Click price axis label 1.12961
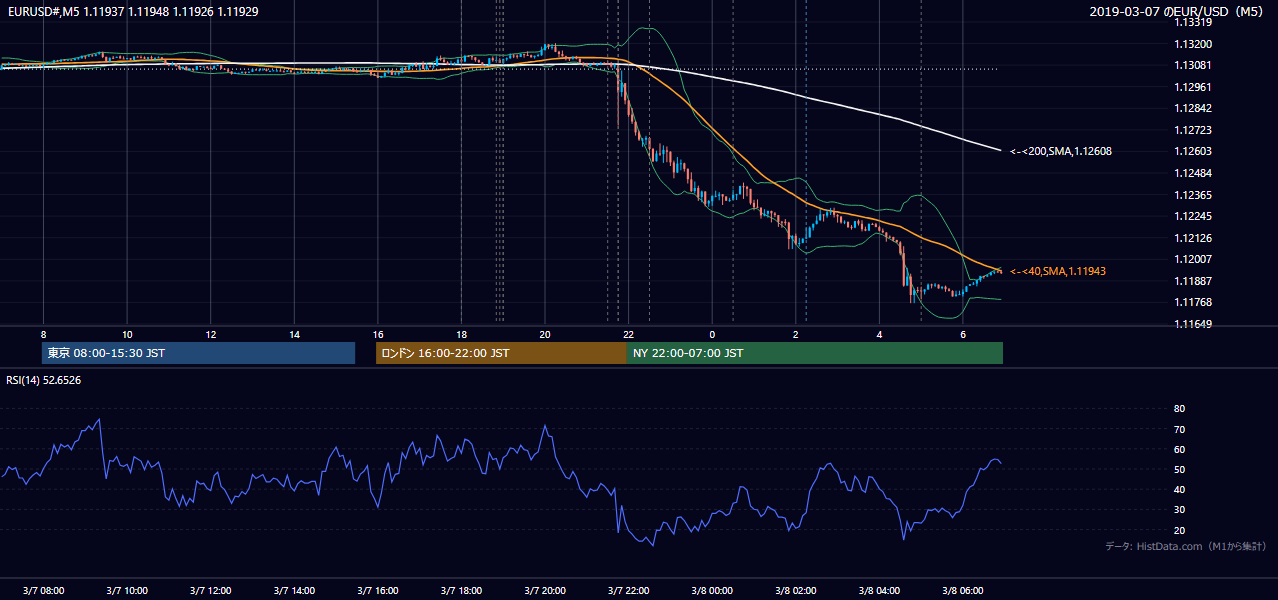Viewport: 1278px width, 600px height. 1194,87
